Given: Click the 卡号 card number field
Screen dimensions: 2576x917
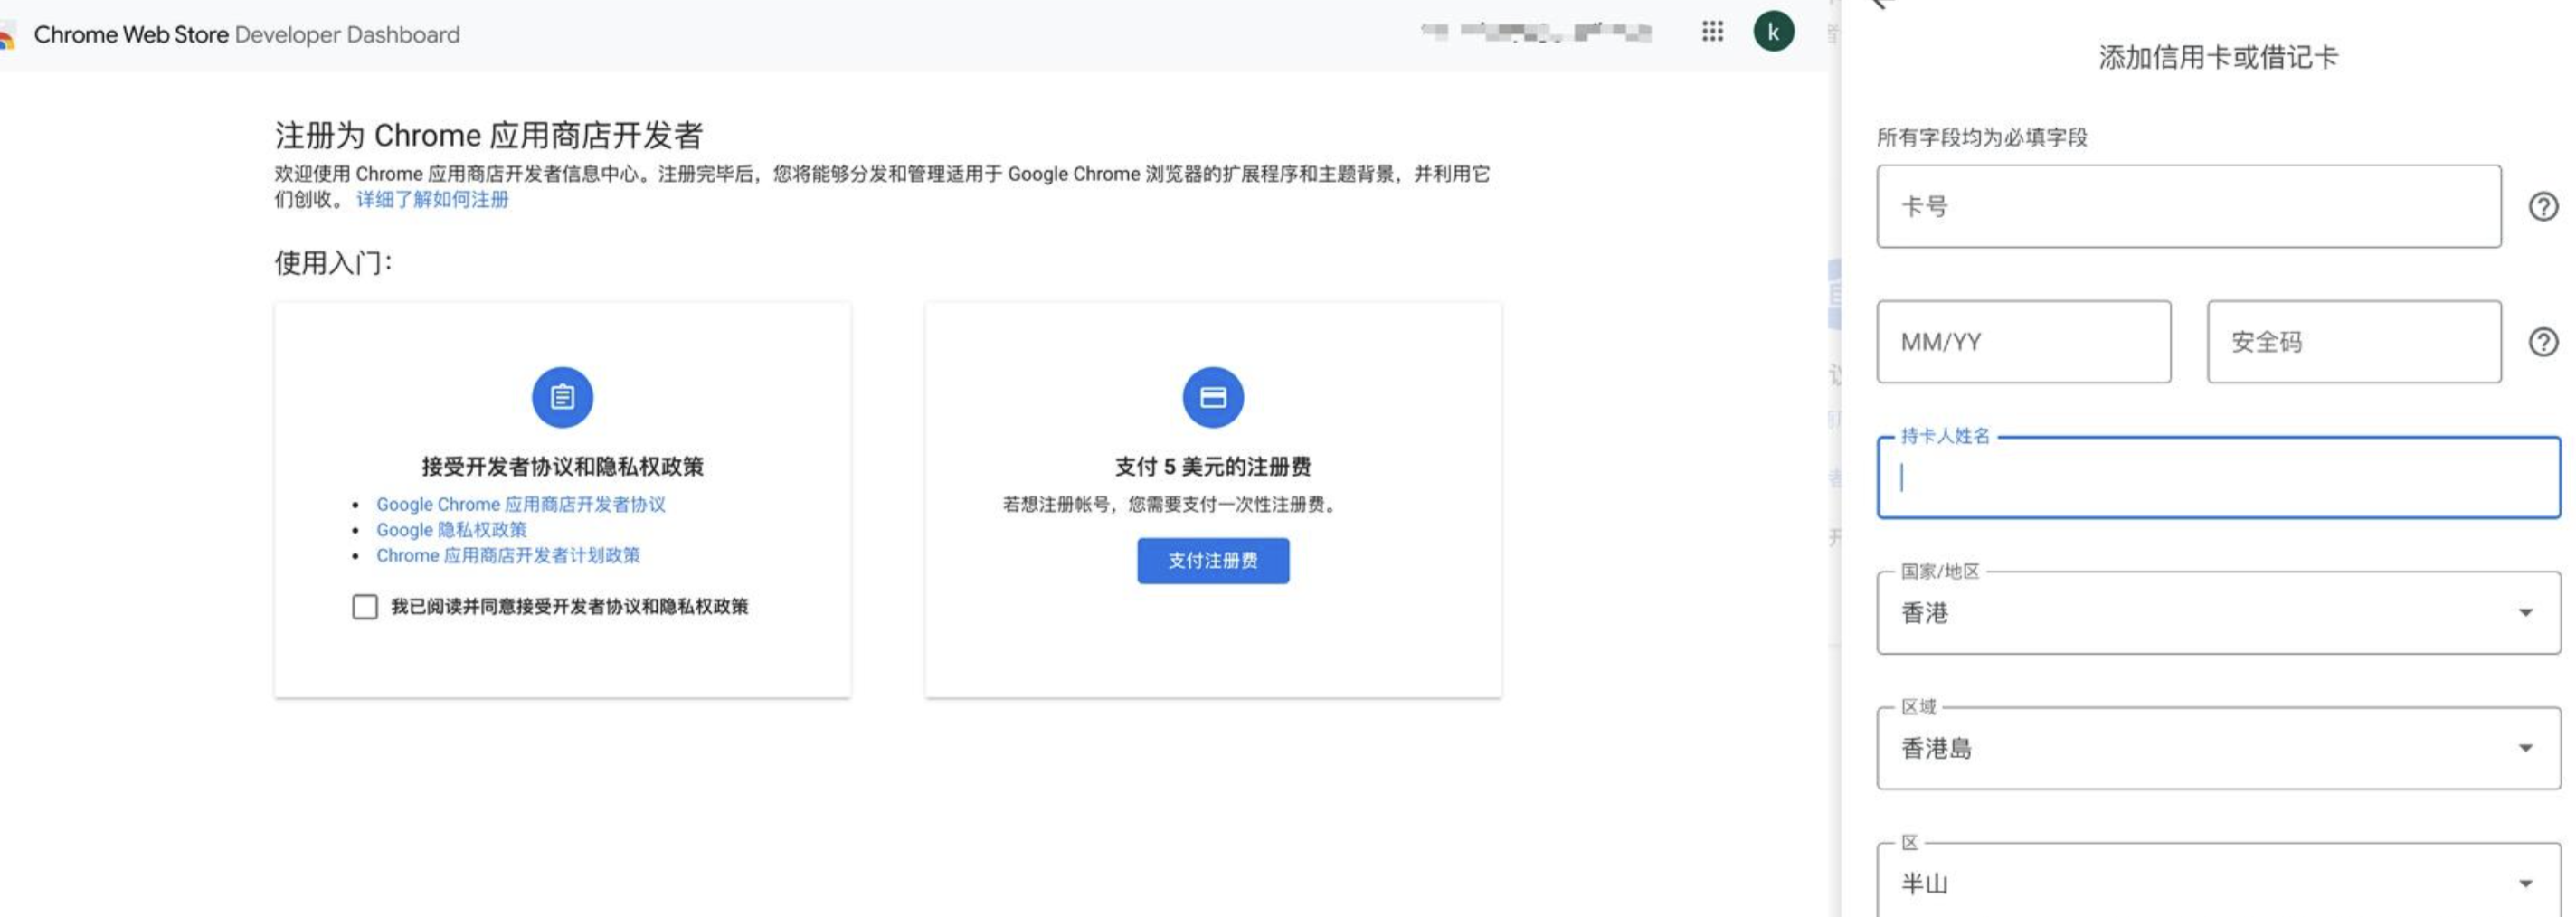Looking at the screenshot, I should (2189, 206).
